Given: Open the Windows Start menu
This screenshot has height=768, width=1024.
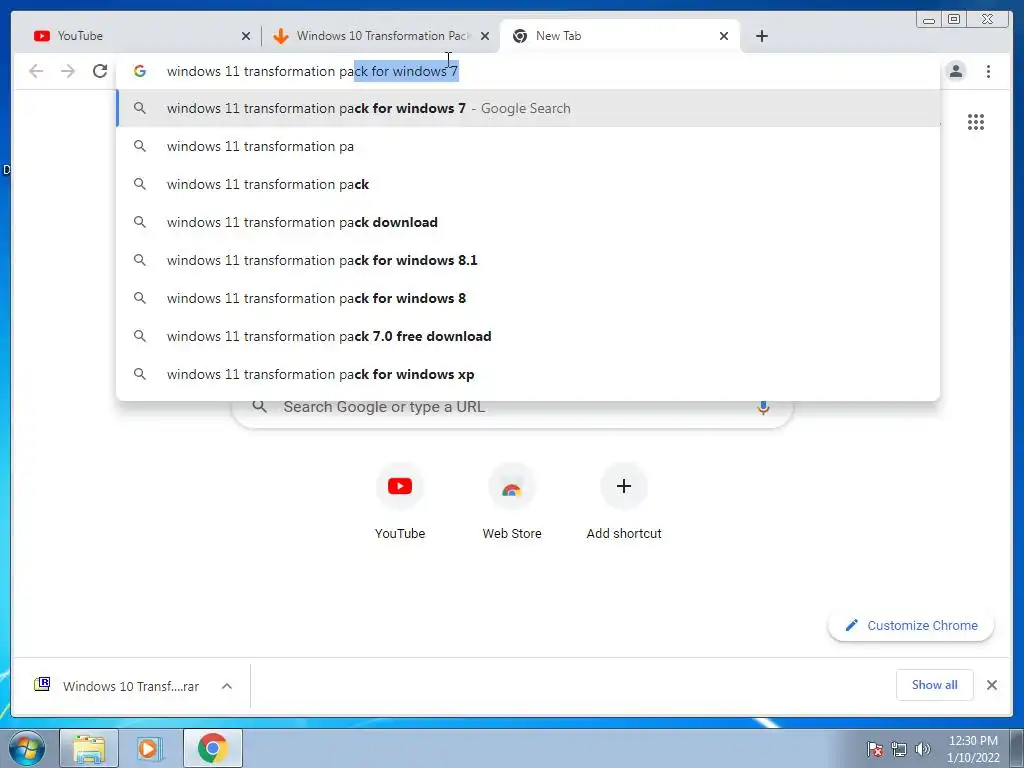Looking at the screenshot, I should (26, 748).
